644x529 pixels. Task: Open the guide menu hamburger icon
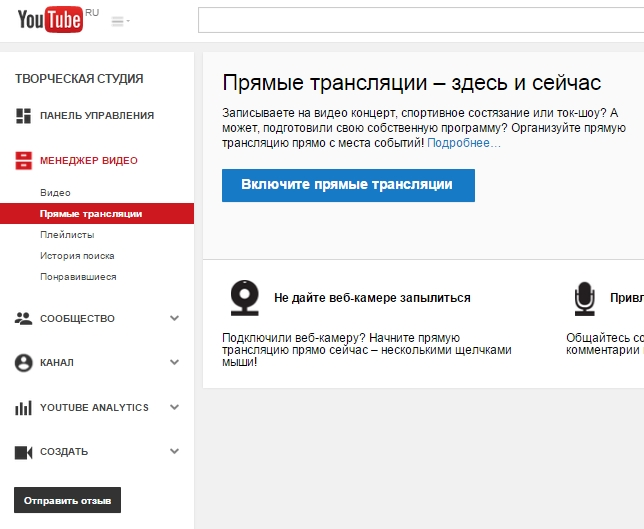(120, 21)
